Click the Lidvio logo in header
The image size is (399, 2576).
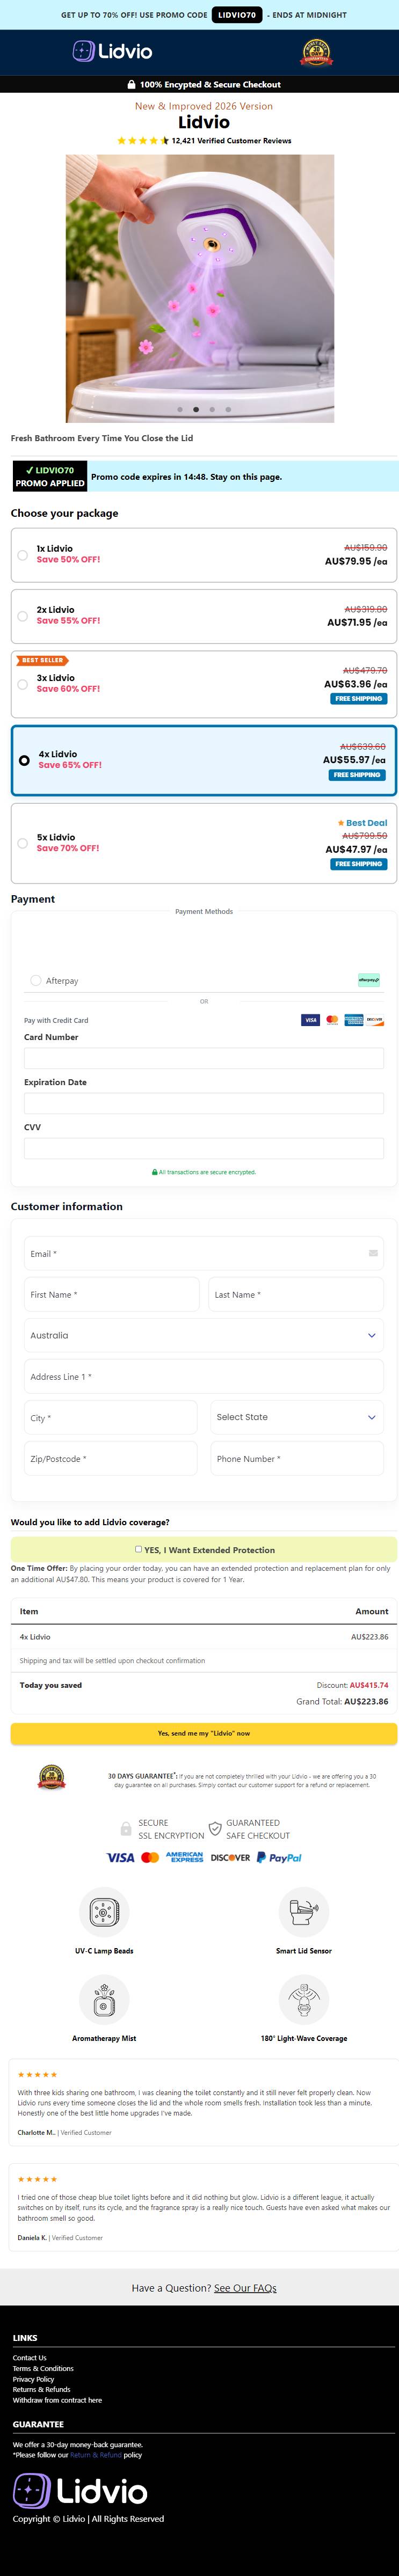point(112,51)
